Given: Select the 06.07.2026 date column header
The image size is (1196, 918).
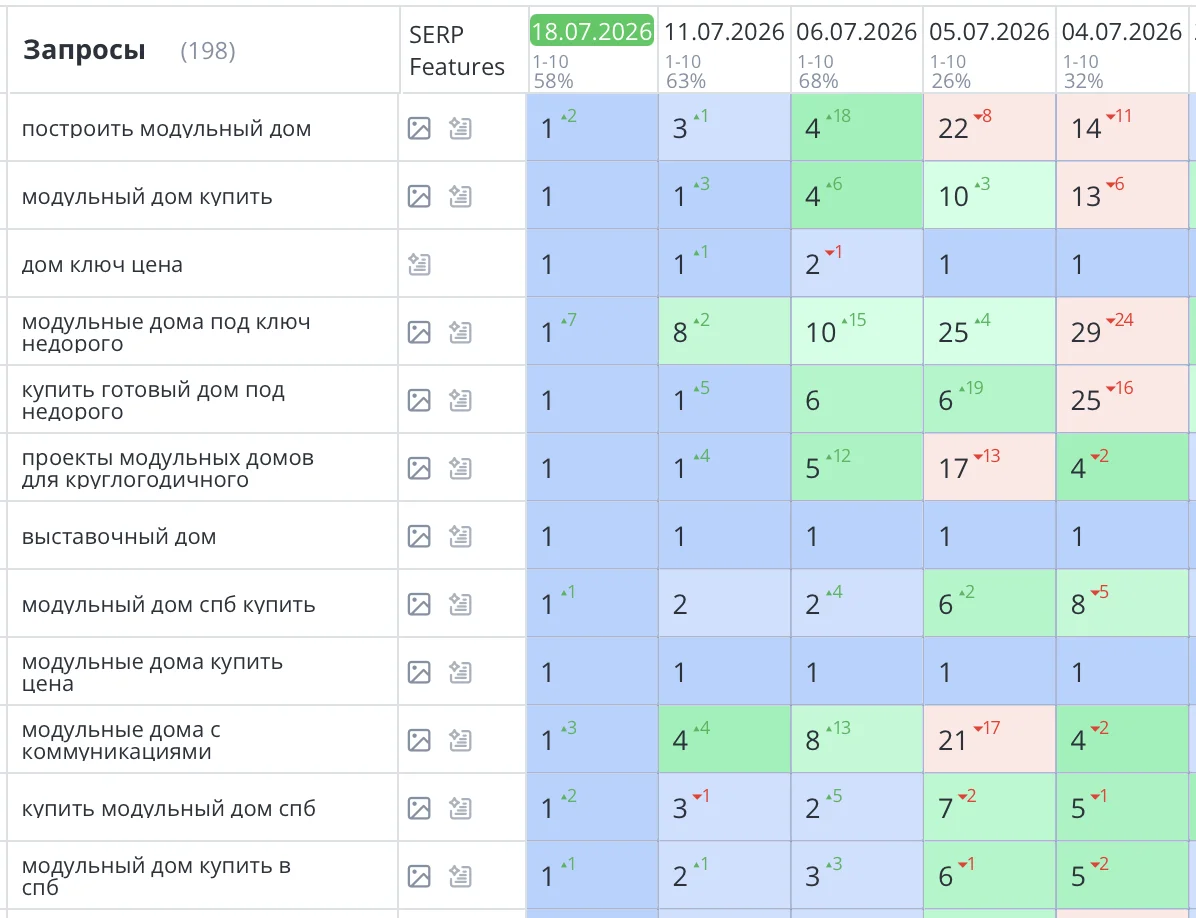Looking at the screenshot, I should (x=857, y=31).
